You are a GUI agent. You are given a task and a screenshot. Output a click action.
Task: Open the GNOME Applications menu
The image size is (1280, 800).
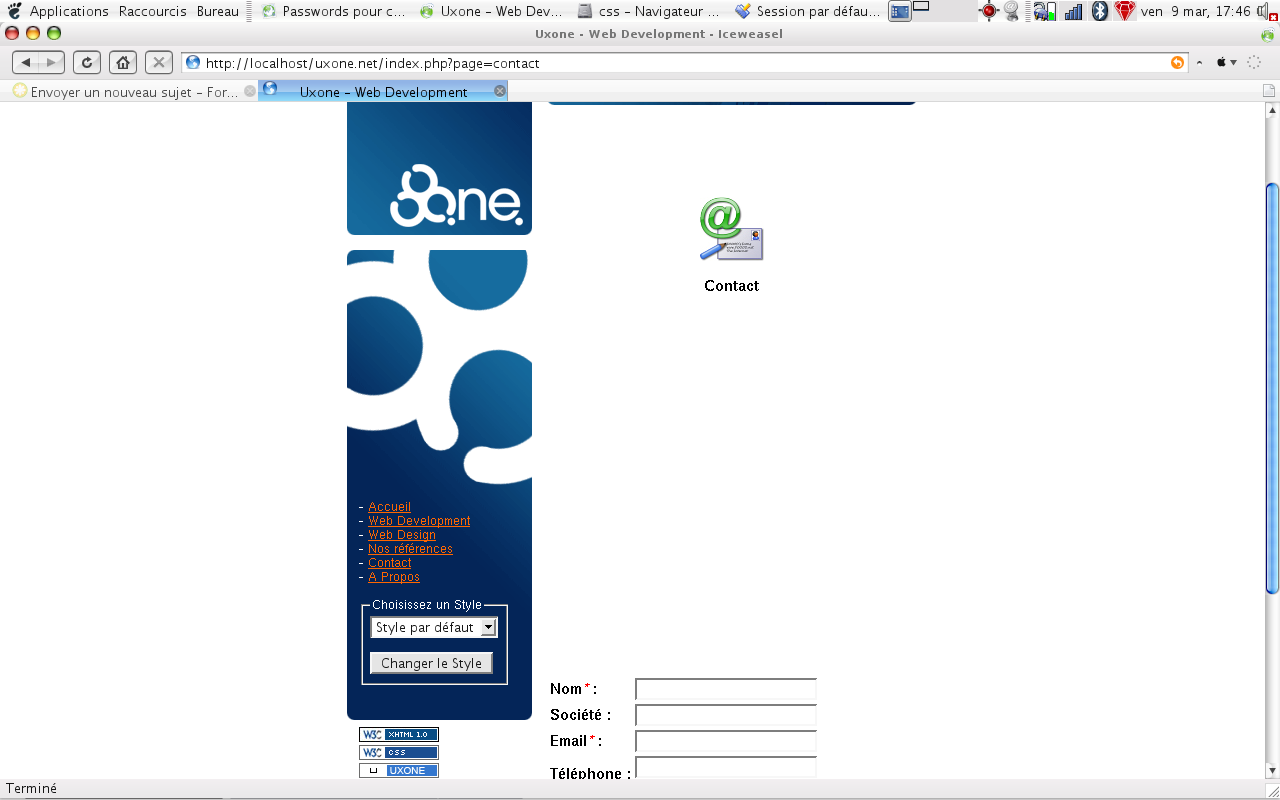click(x=69, y=11)
